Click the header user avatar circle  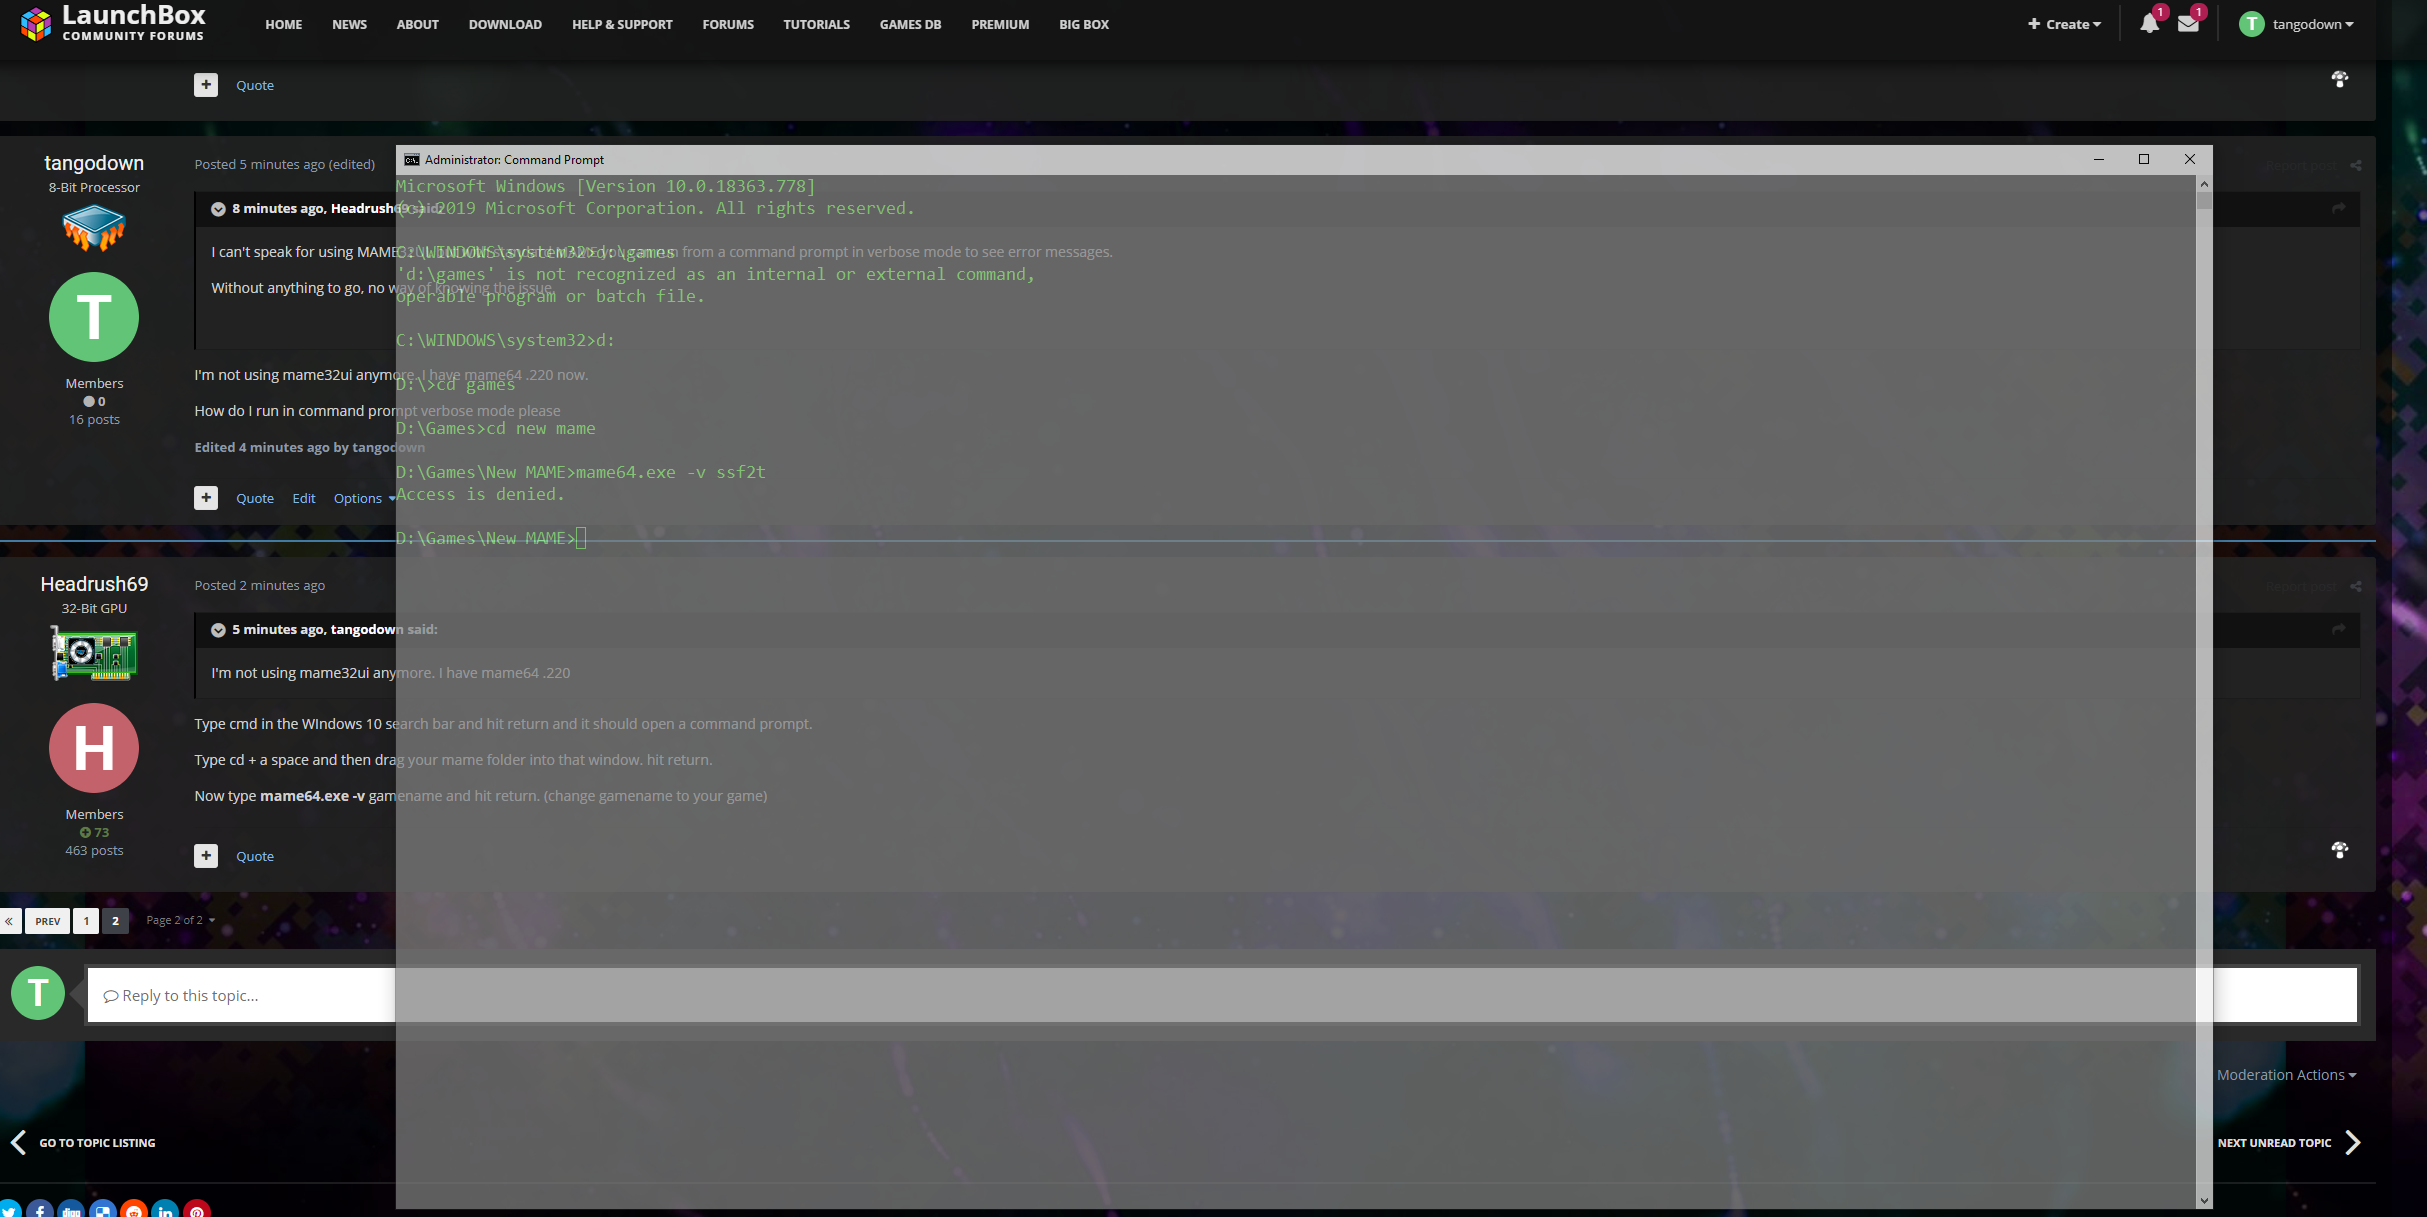pyautogui.click(x=2252, y=24)
